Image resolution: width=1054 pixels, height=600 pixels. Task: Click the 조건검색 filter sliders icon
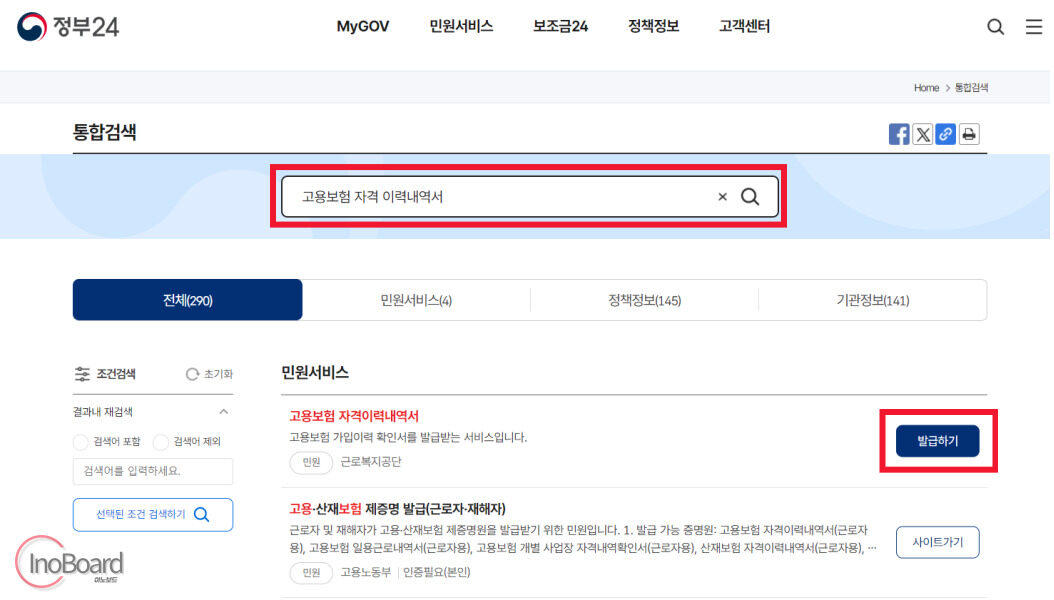pos(82,374)
